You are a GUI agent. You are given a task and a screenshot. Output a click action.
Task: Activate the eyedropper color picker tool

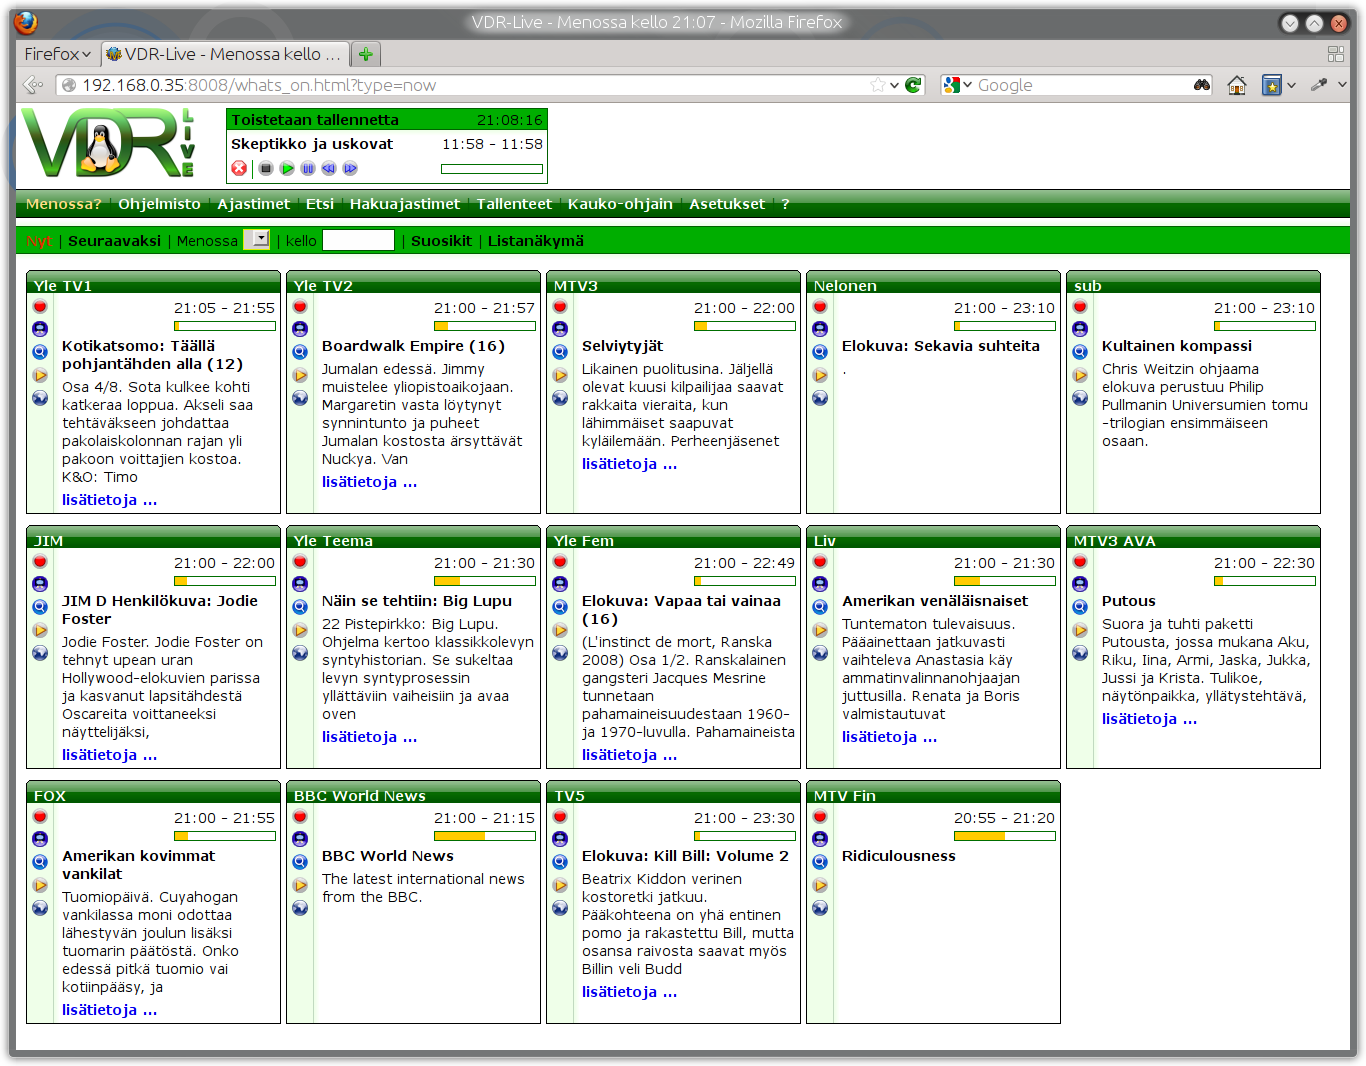[1320, 85]
